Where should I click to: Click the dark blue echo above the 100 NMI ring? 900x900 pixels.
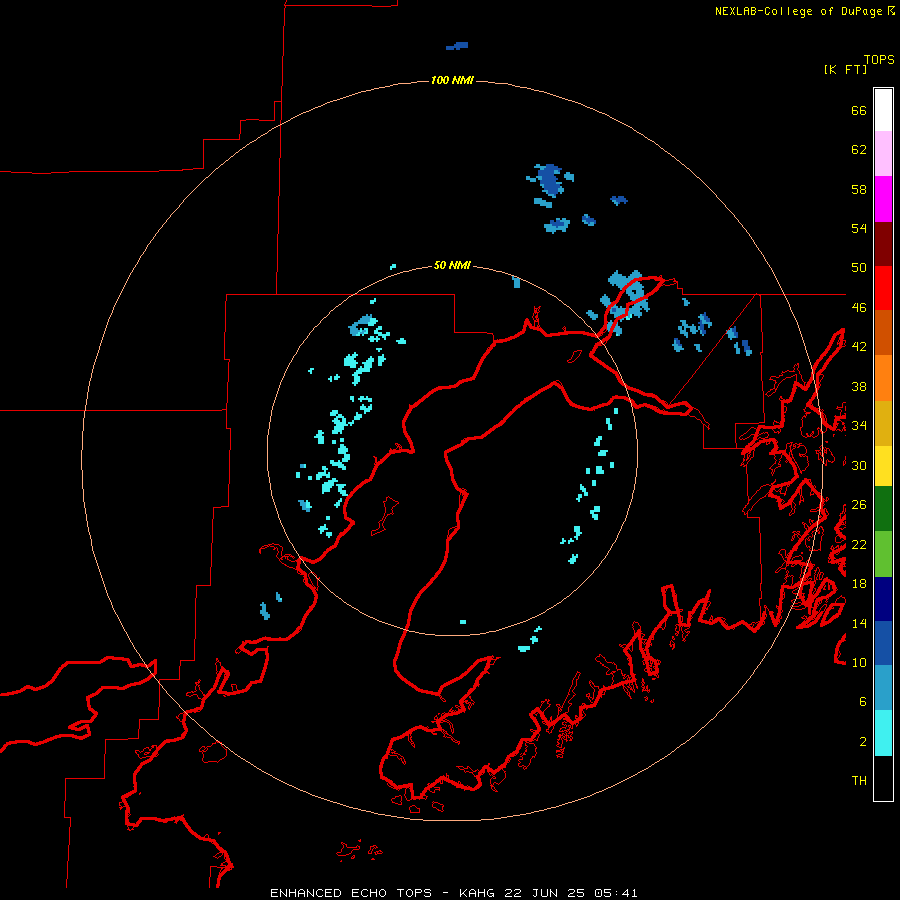click(x=457, y=45)
